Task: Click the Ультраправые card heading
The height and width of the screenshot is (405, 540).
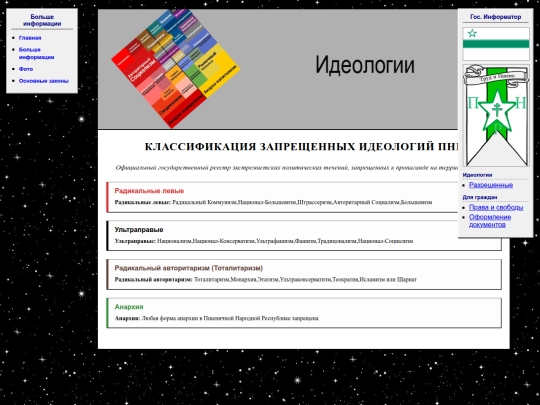Action: [139, 230]
